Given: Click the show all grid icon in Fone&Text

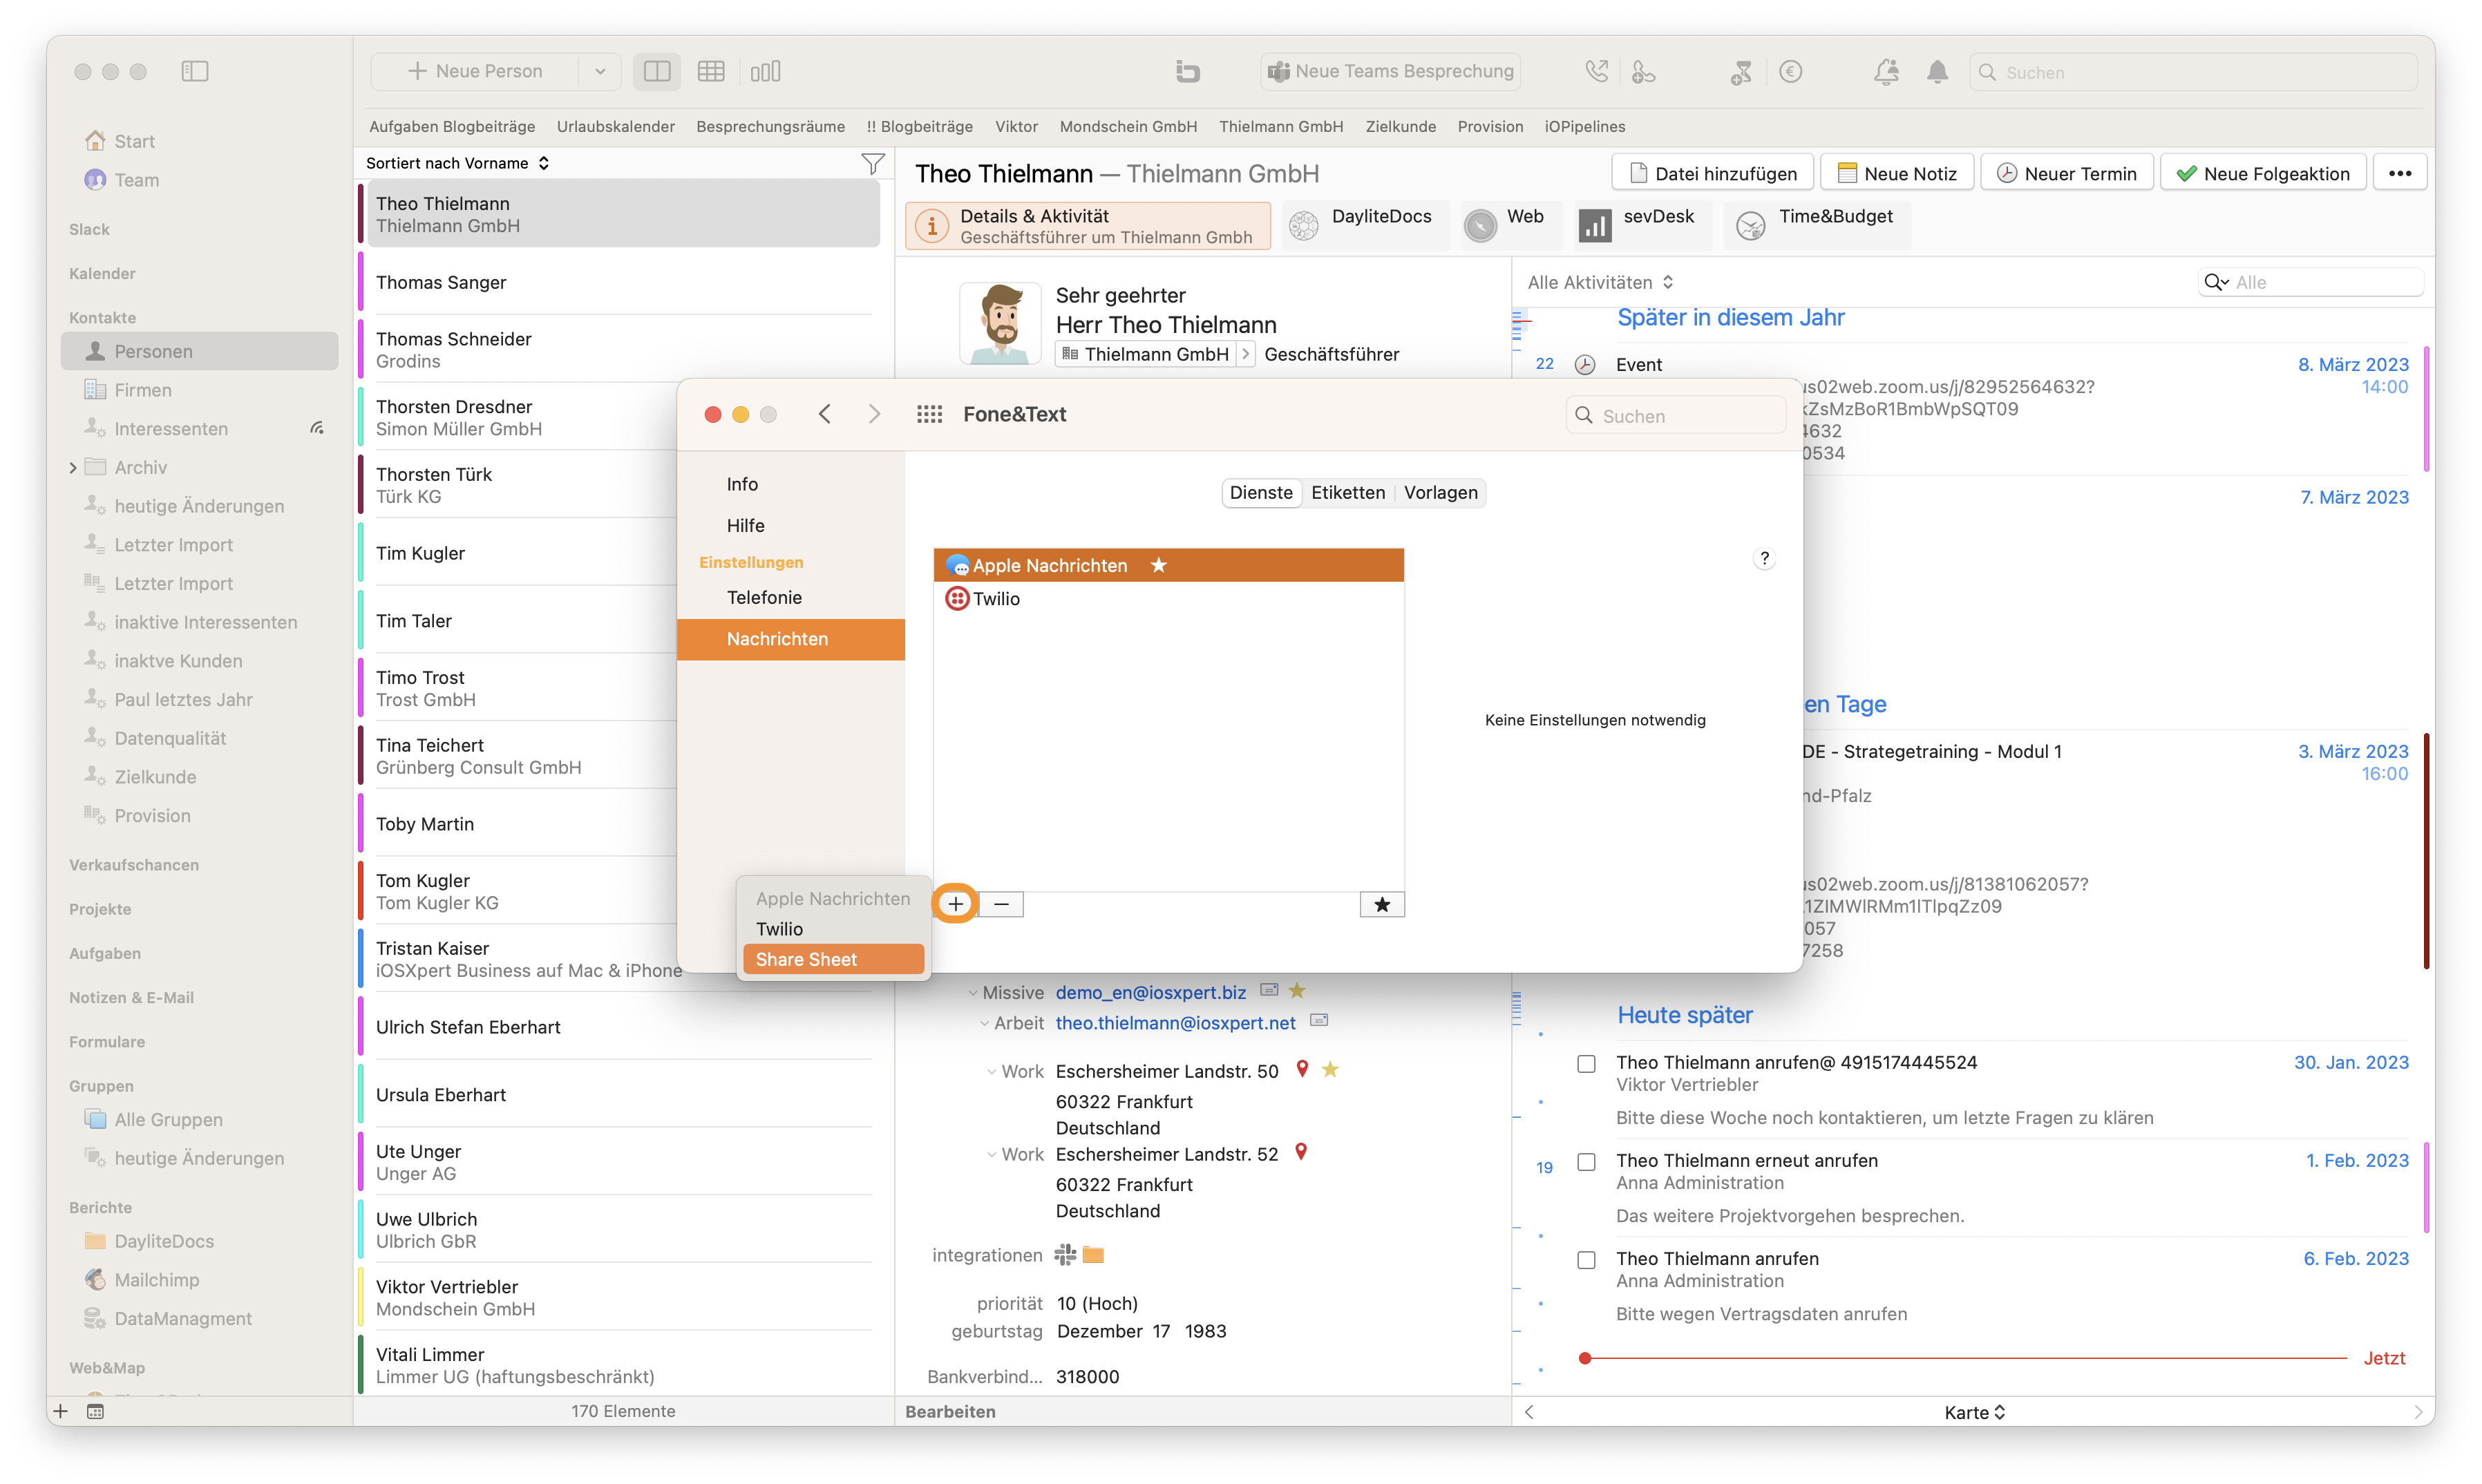Looking at the screenshot, I should click(x=929, y=414).
